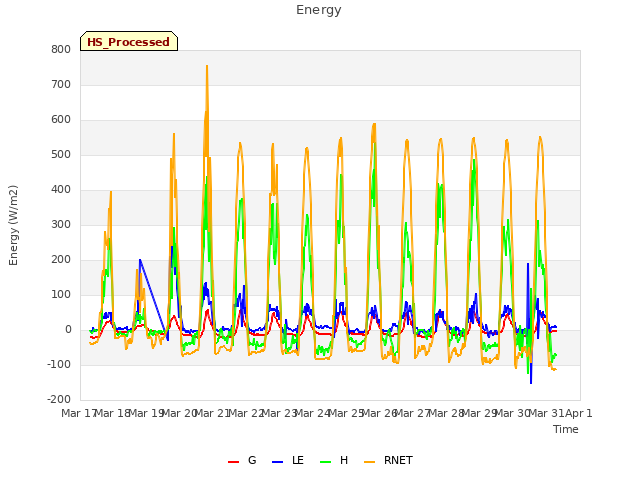The width and height of the screenshot is (640, 480).
Task: Toggle the LE series legend entry
Action: pyautogui.click(x=288, y=460)
